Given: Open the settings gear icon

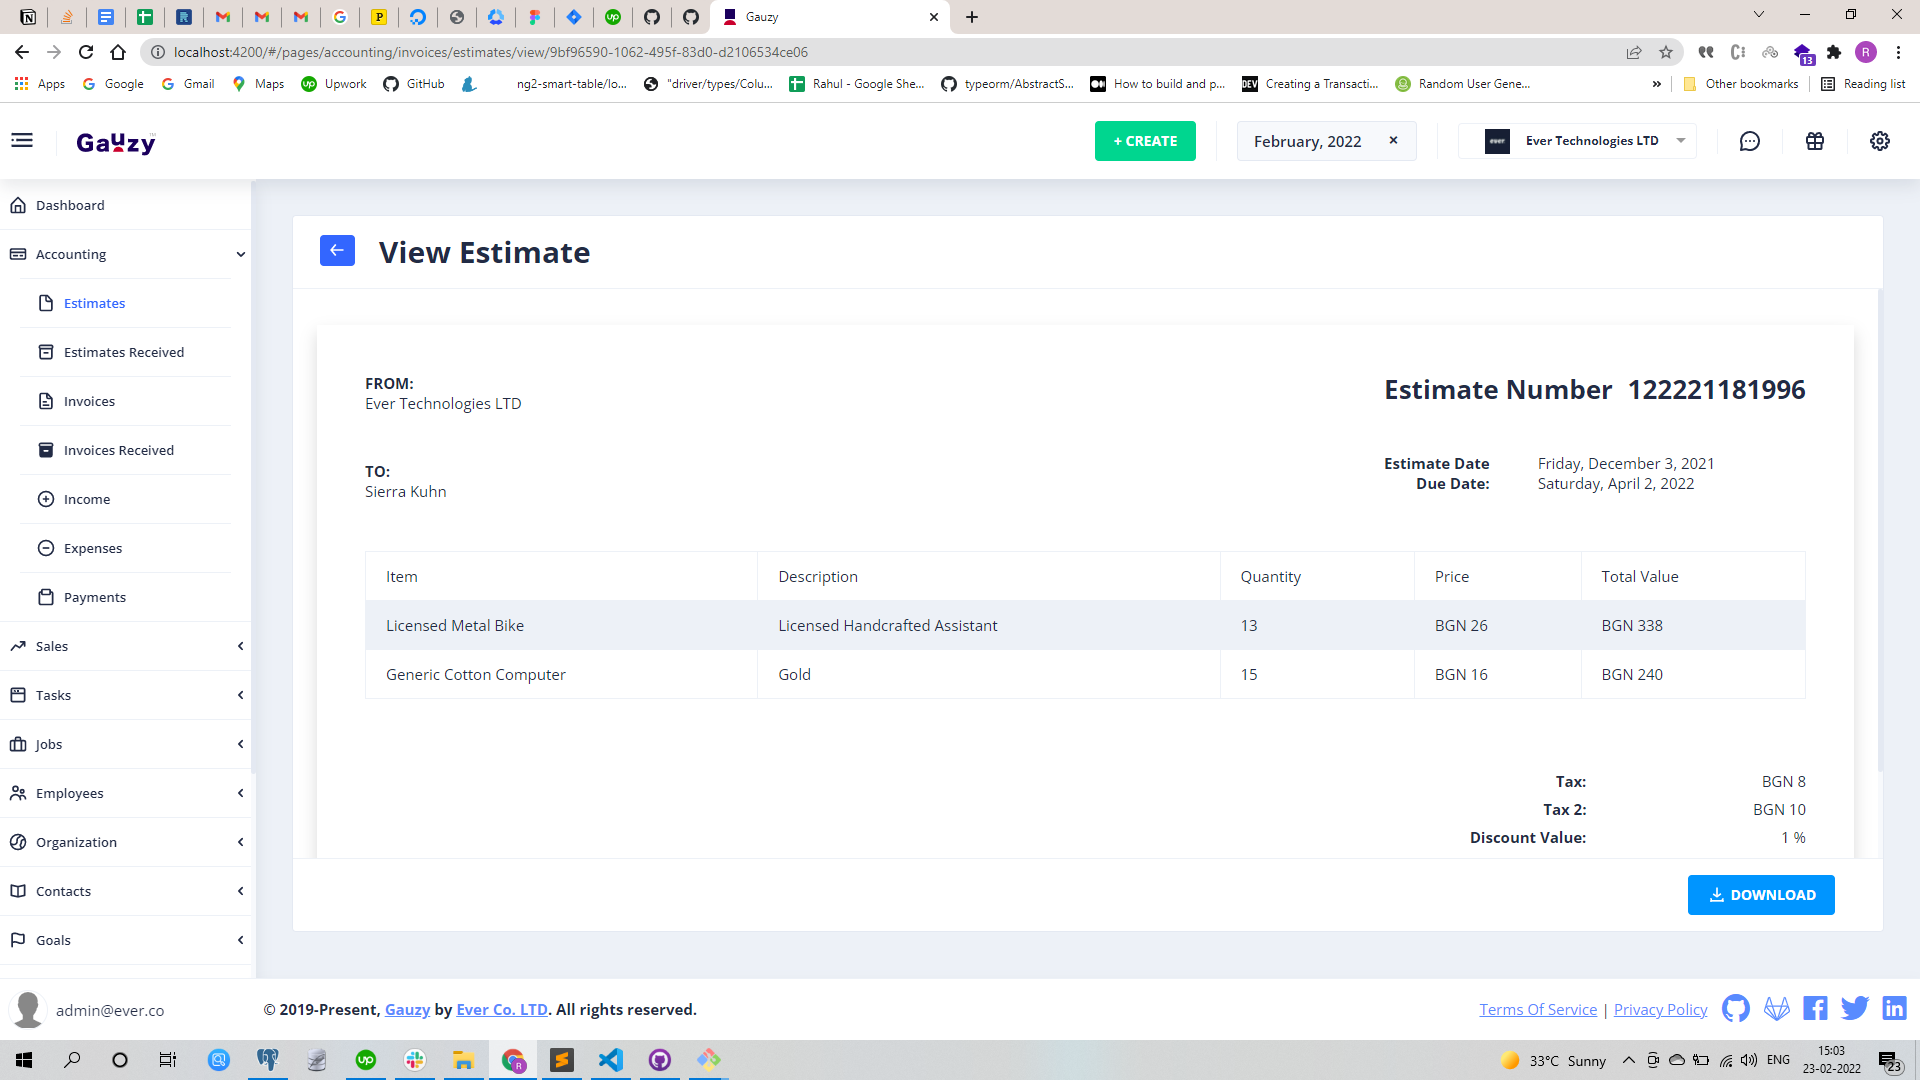Looking at the screenshot, I should click(x=1880, y=141).
